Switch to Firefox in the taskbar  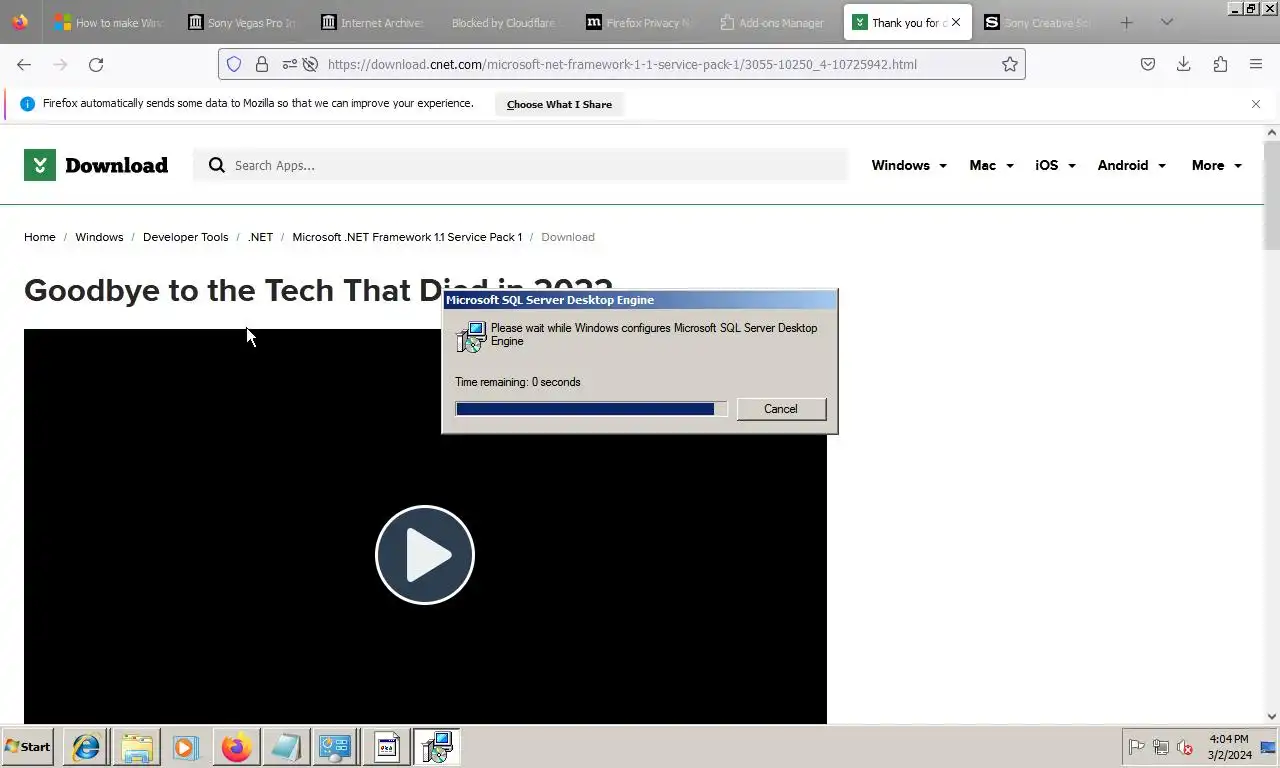pyautogui.click(x=236, y=747)
